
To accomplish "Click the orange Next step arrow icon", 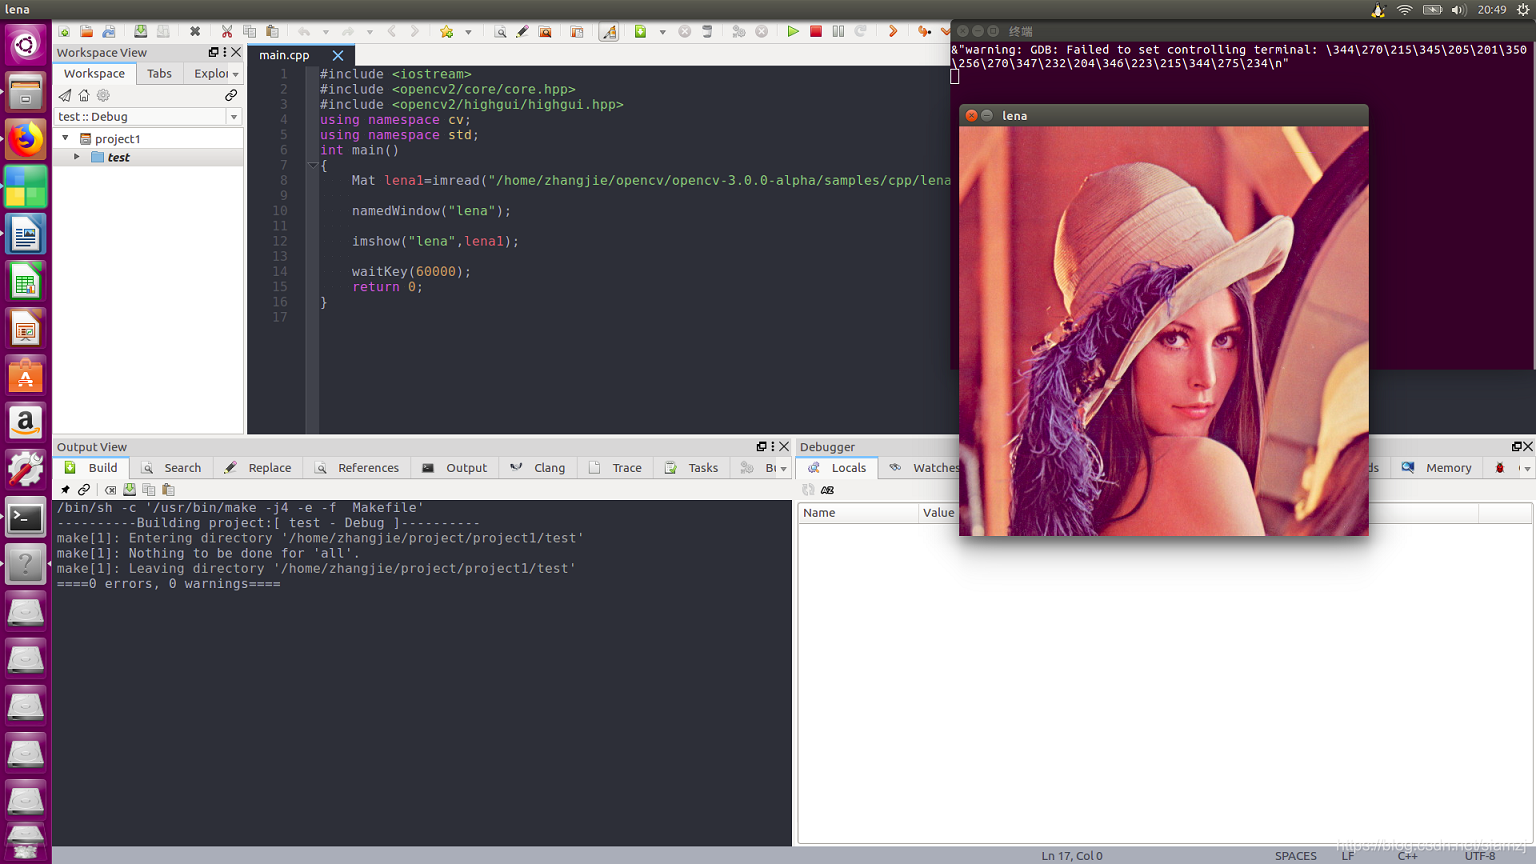I will (893, 32).
